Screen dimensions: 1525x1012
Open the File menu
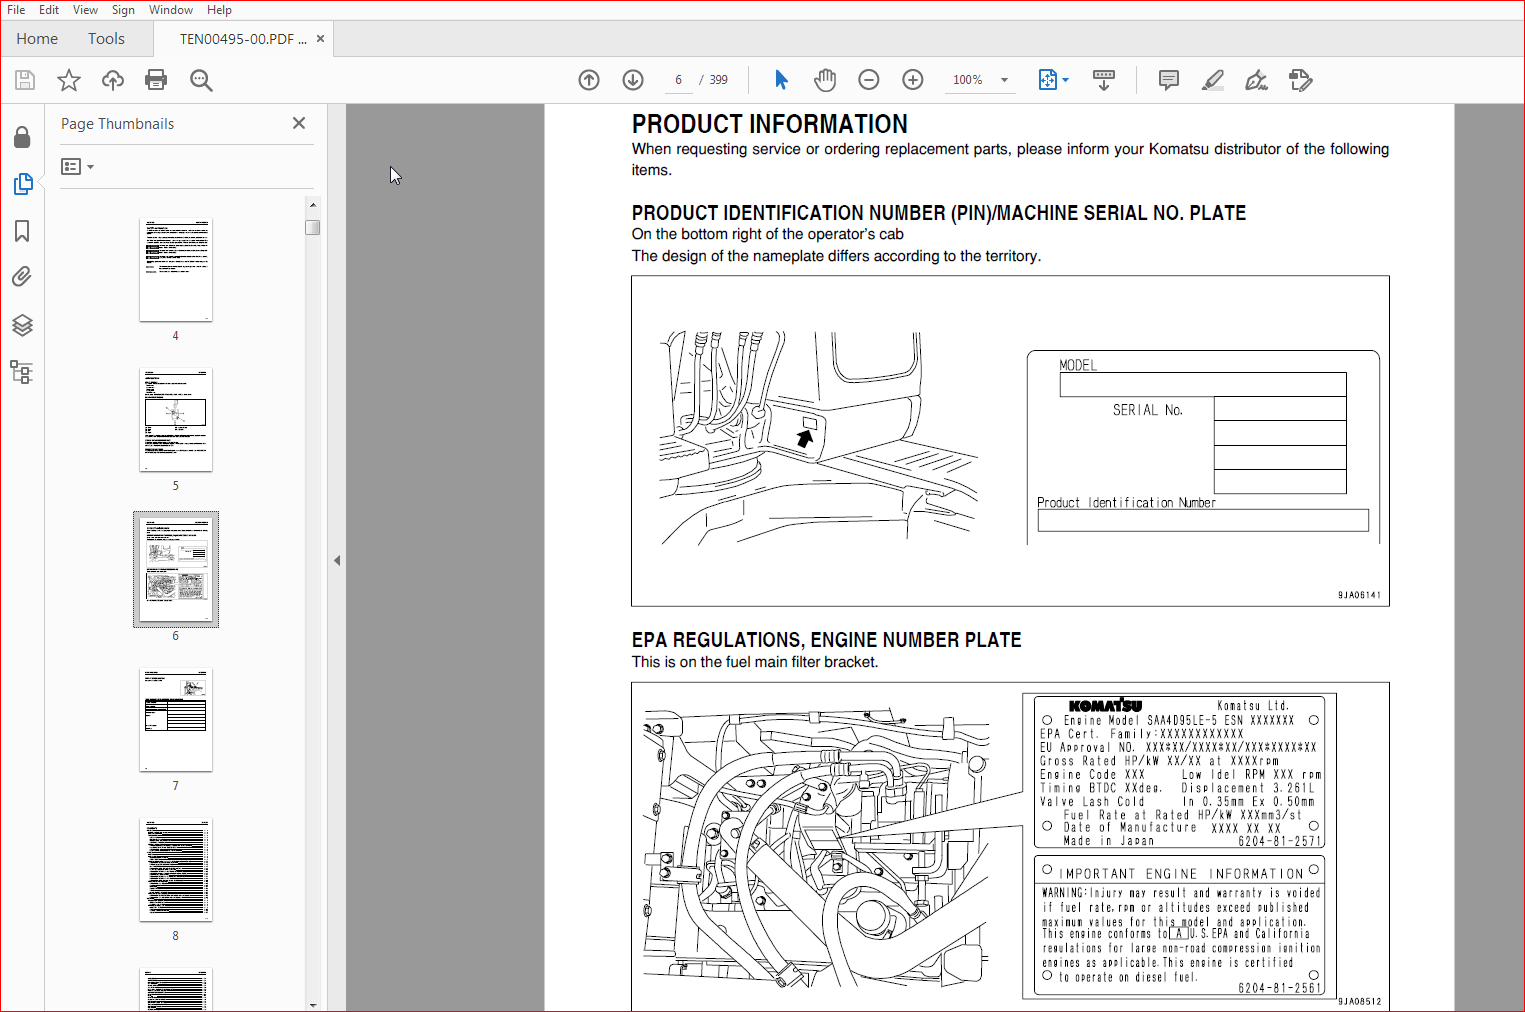pyautogui.click(x=16, y=10)
